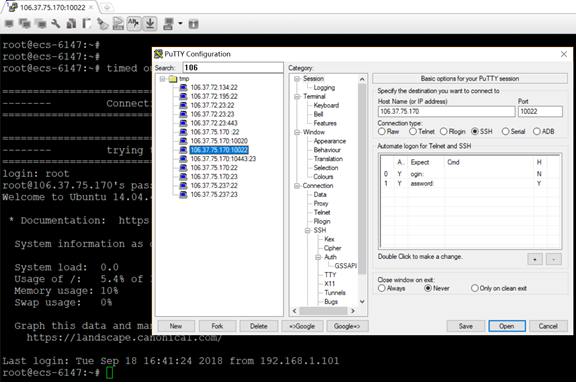
Task: Click the session log icon in toolbar
Action: [118, 24]
